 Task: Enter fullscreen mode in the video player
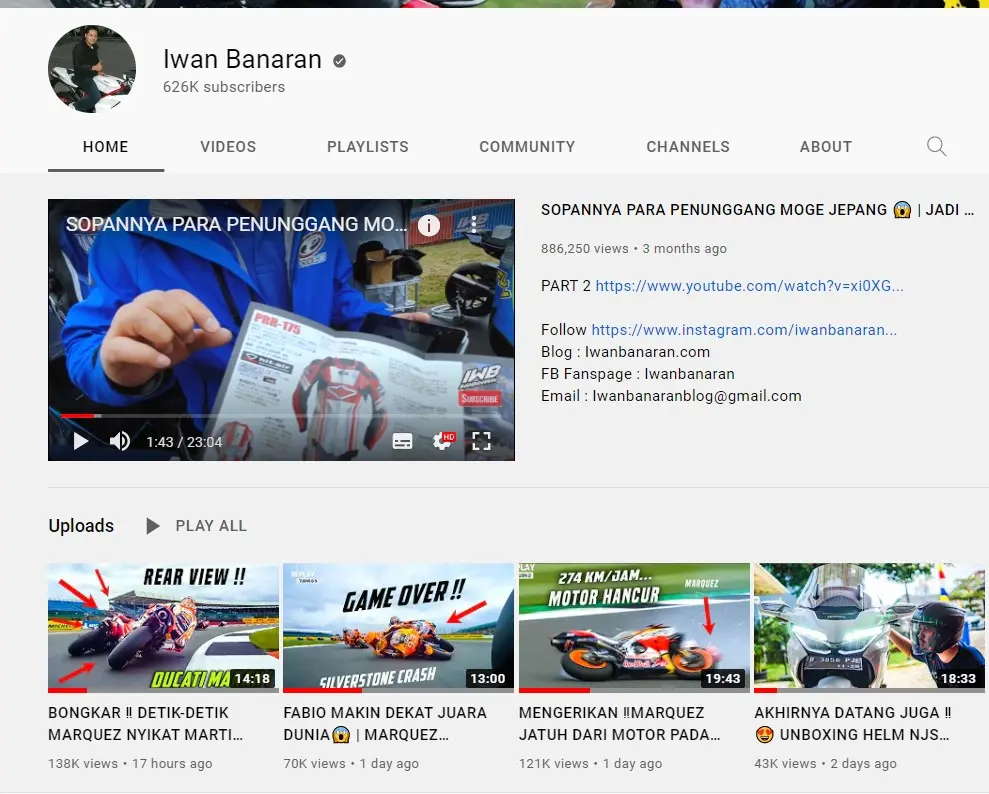pos(481,441)
